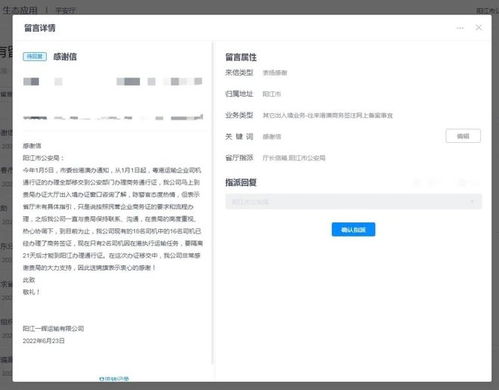The width and height of the screenshot is (499, 390).
Task: Click the company signature 阳江一辉运输有限公司
Action: pyautogui.click(x=53, y=329)
